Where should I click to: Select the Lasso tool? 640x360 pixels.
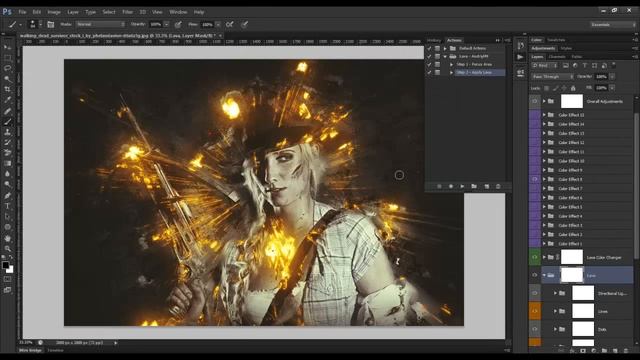pyautogui.click(x=7, y=68)
